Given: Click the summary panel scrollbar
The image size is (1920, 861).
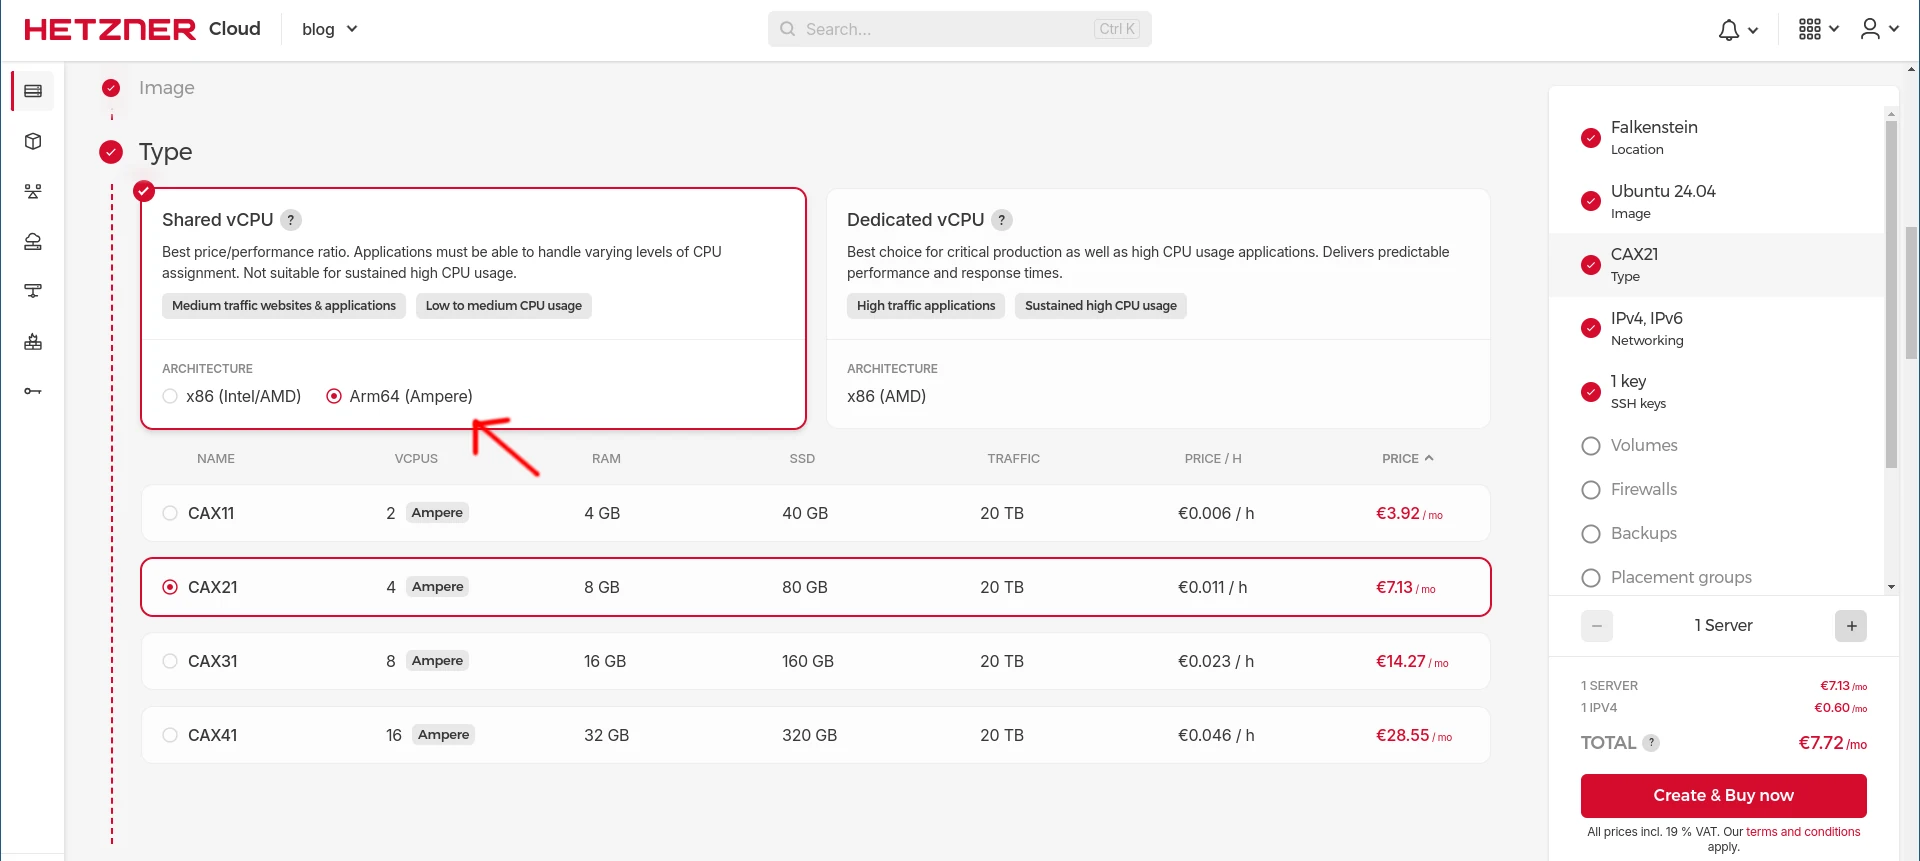Looking at the screenshot, I should (1891, 295).
